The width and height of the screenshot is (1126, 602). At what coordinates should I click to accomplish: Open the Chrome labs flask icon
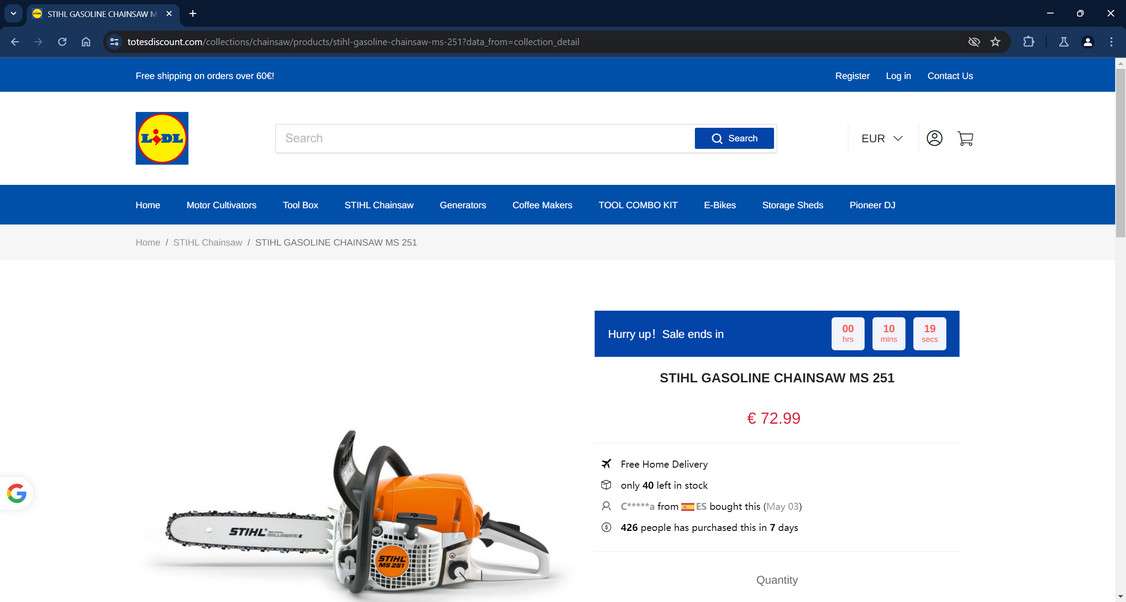[1064, 42]
